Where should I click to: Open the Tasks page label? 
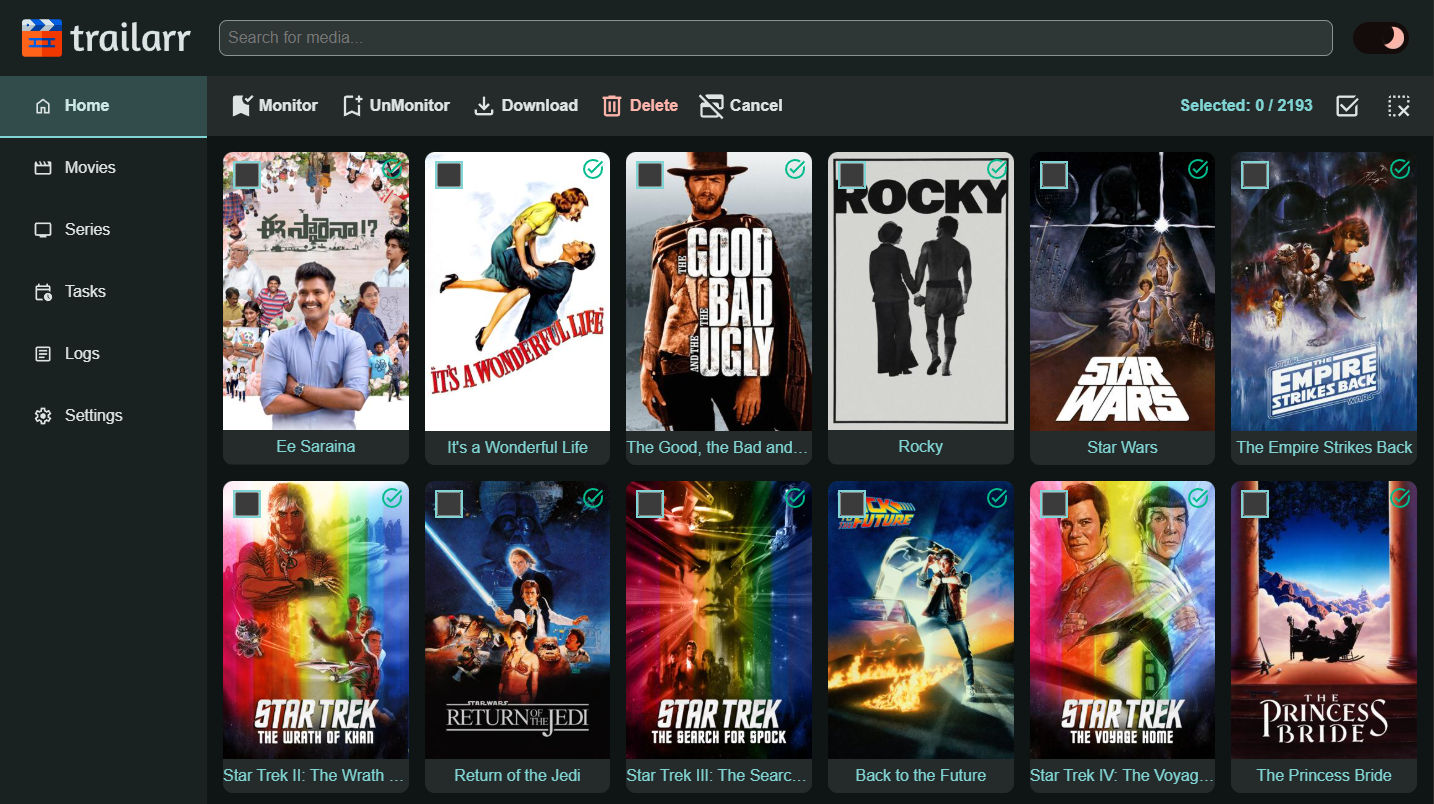pos(85,292)
